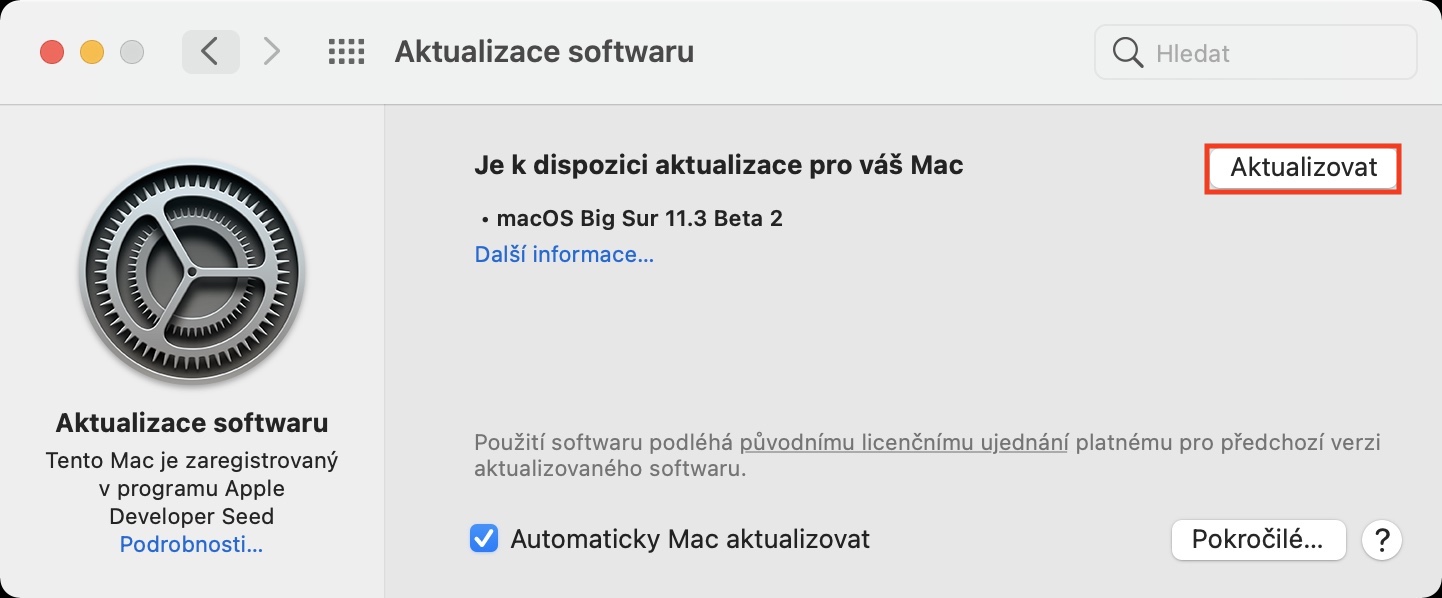
Task: Show all preferences via the grid icon
Action: [x=346, y=52]
